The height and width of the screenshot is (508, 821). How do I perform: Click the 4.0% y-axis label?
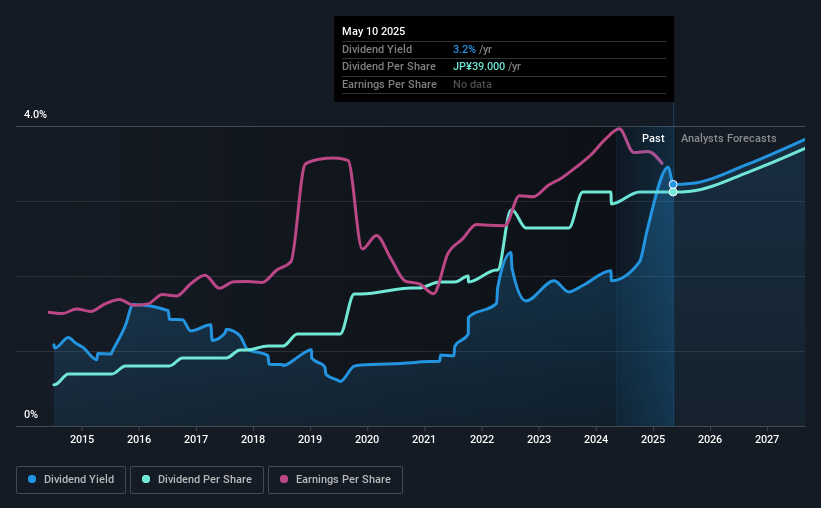coord(36,115)
